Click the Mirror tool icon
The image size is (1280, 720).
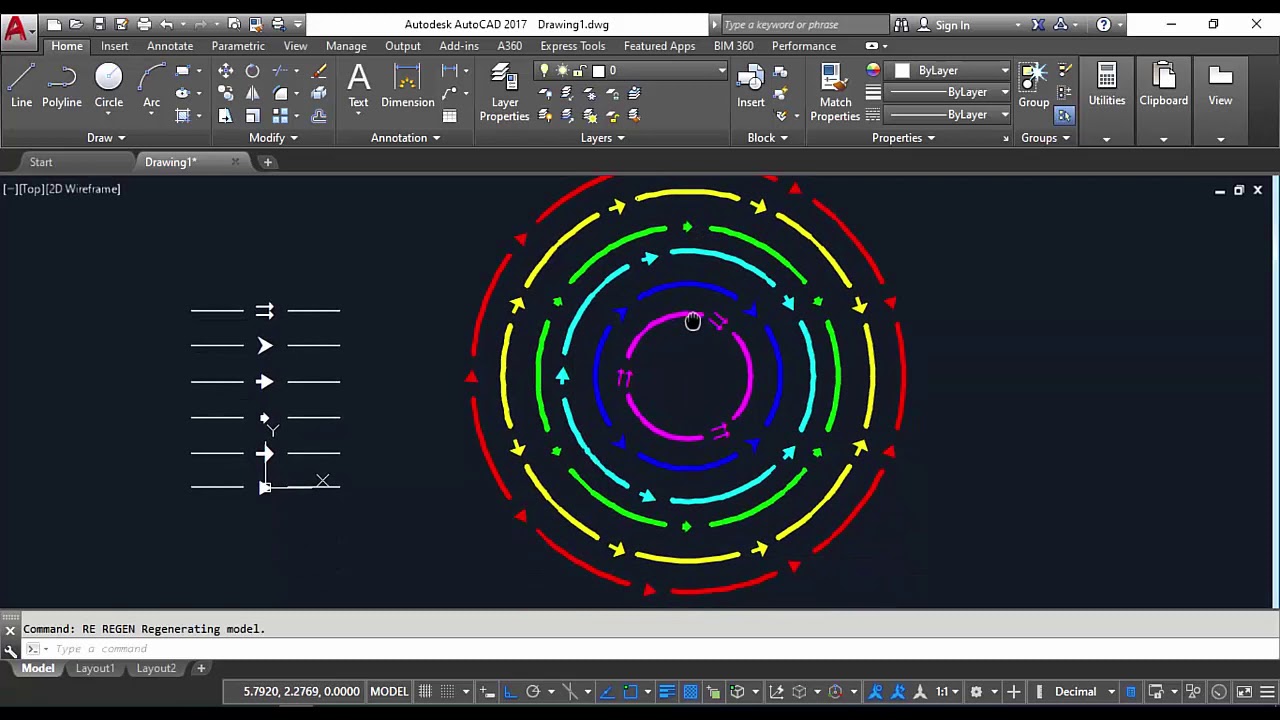pos(252,93)
